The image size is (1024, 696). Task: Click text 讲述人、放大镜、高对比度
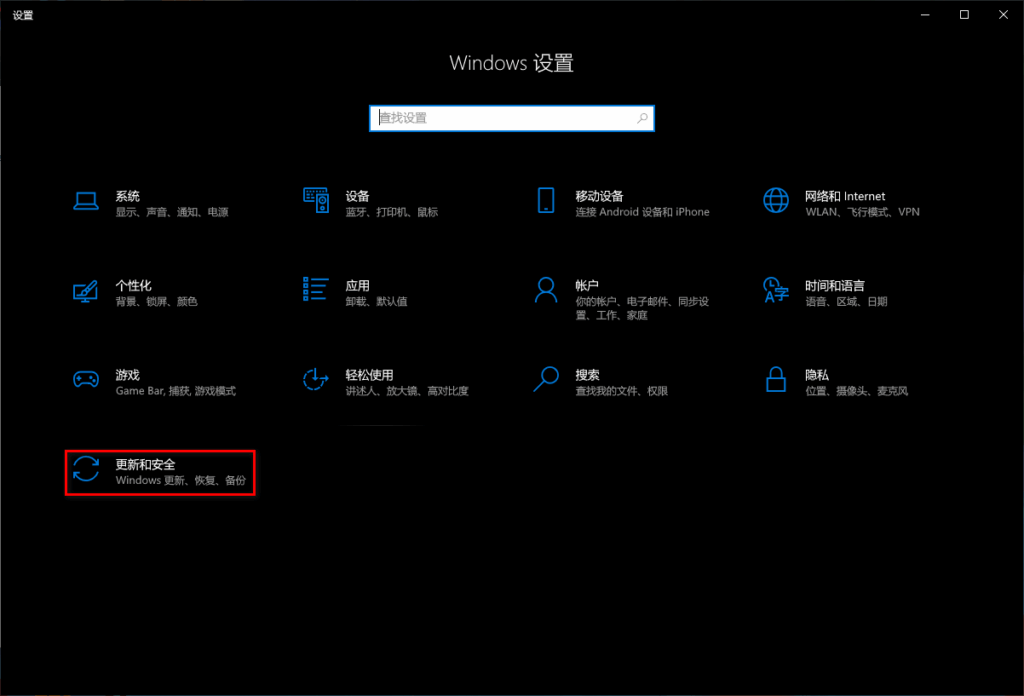click(407, 391)
